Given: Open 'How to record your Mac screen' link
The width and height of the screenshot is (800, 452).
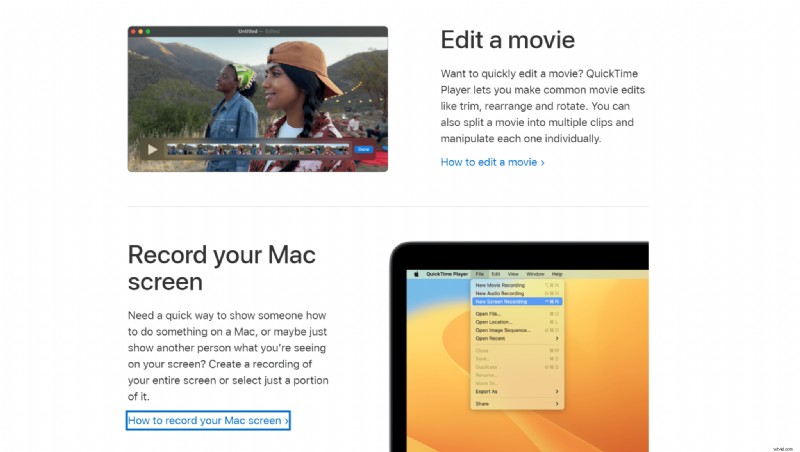Looking at the screenshot, I should pos(208,421).
